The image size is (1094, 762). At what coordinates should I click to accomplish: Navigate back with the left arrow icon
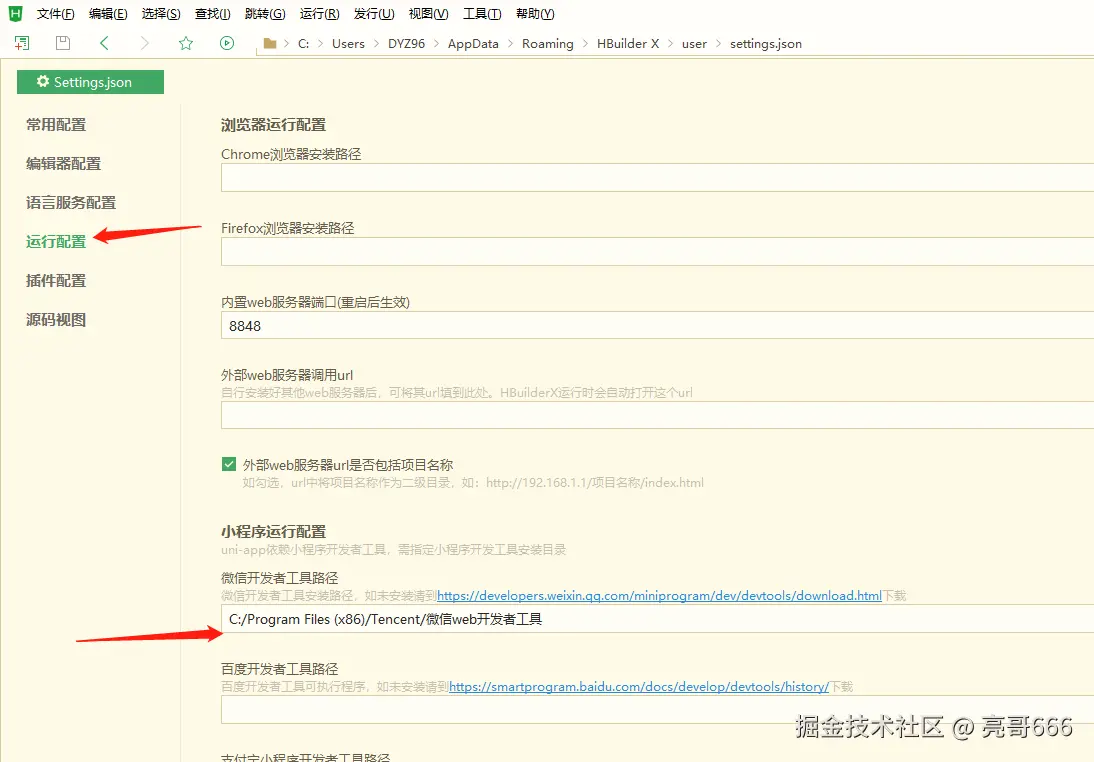pos(104,43)
